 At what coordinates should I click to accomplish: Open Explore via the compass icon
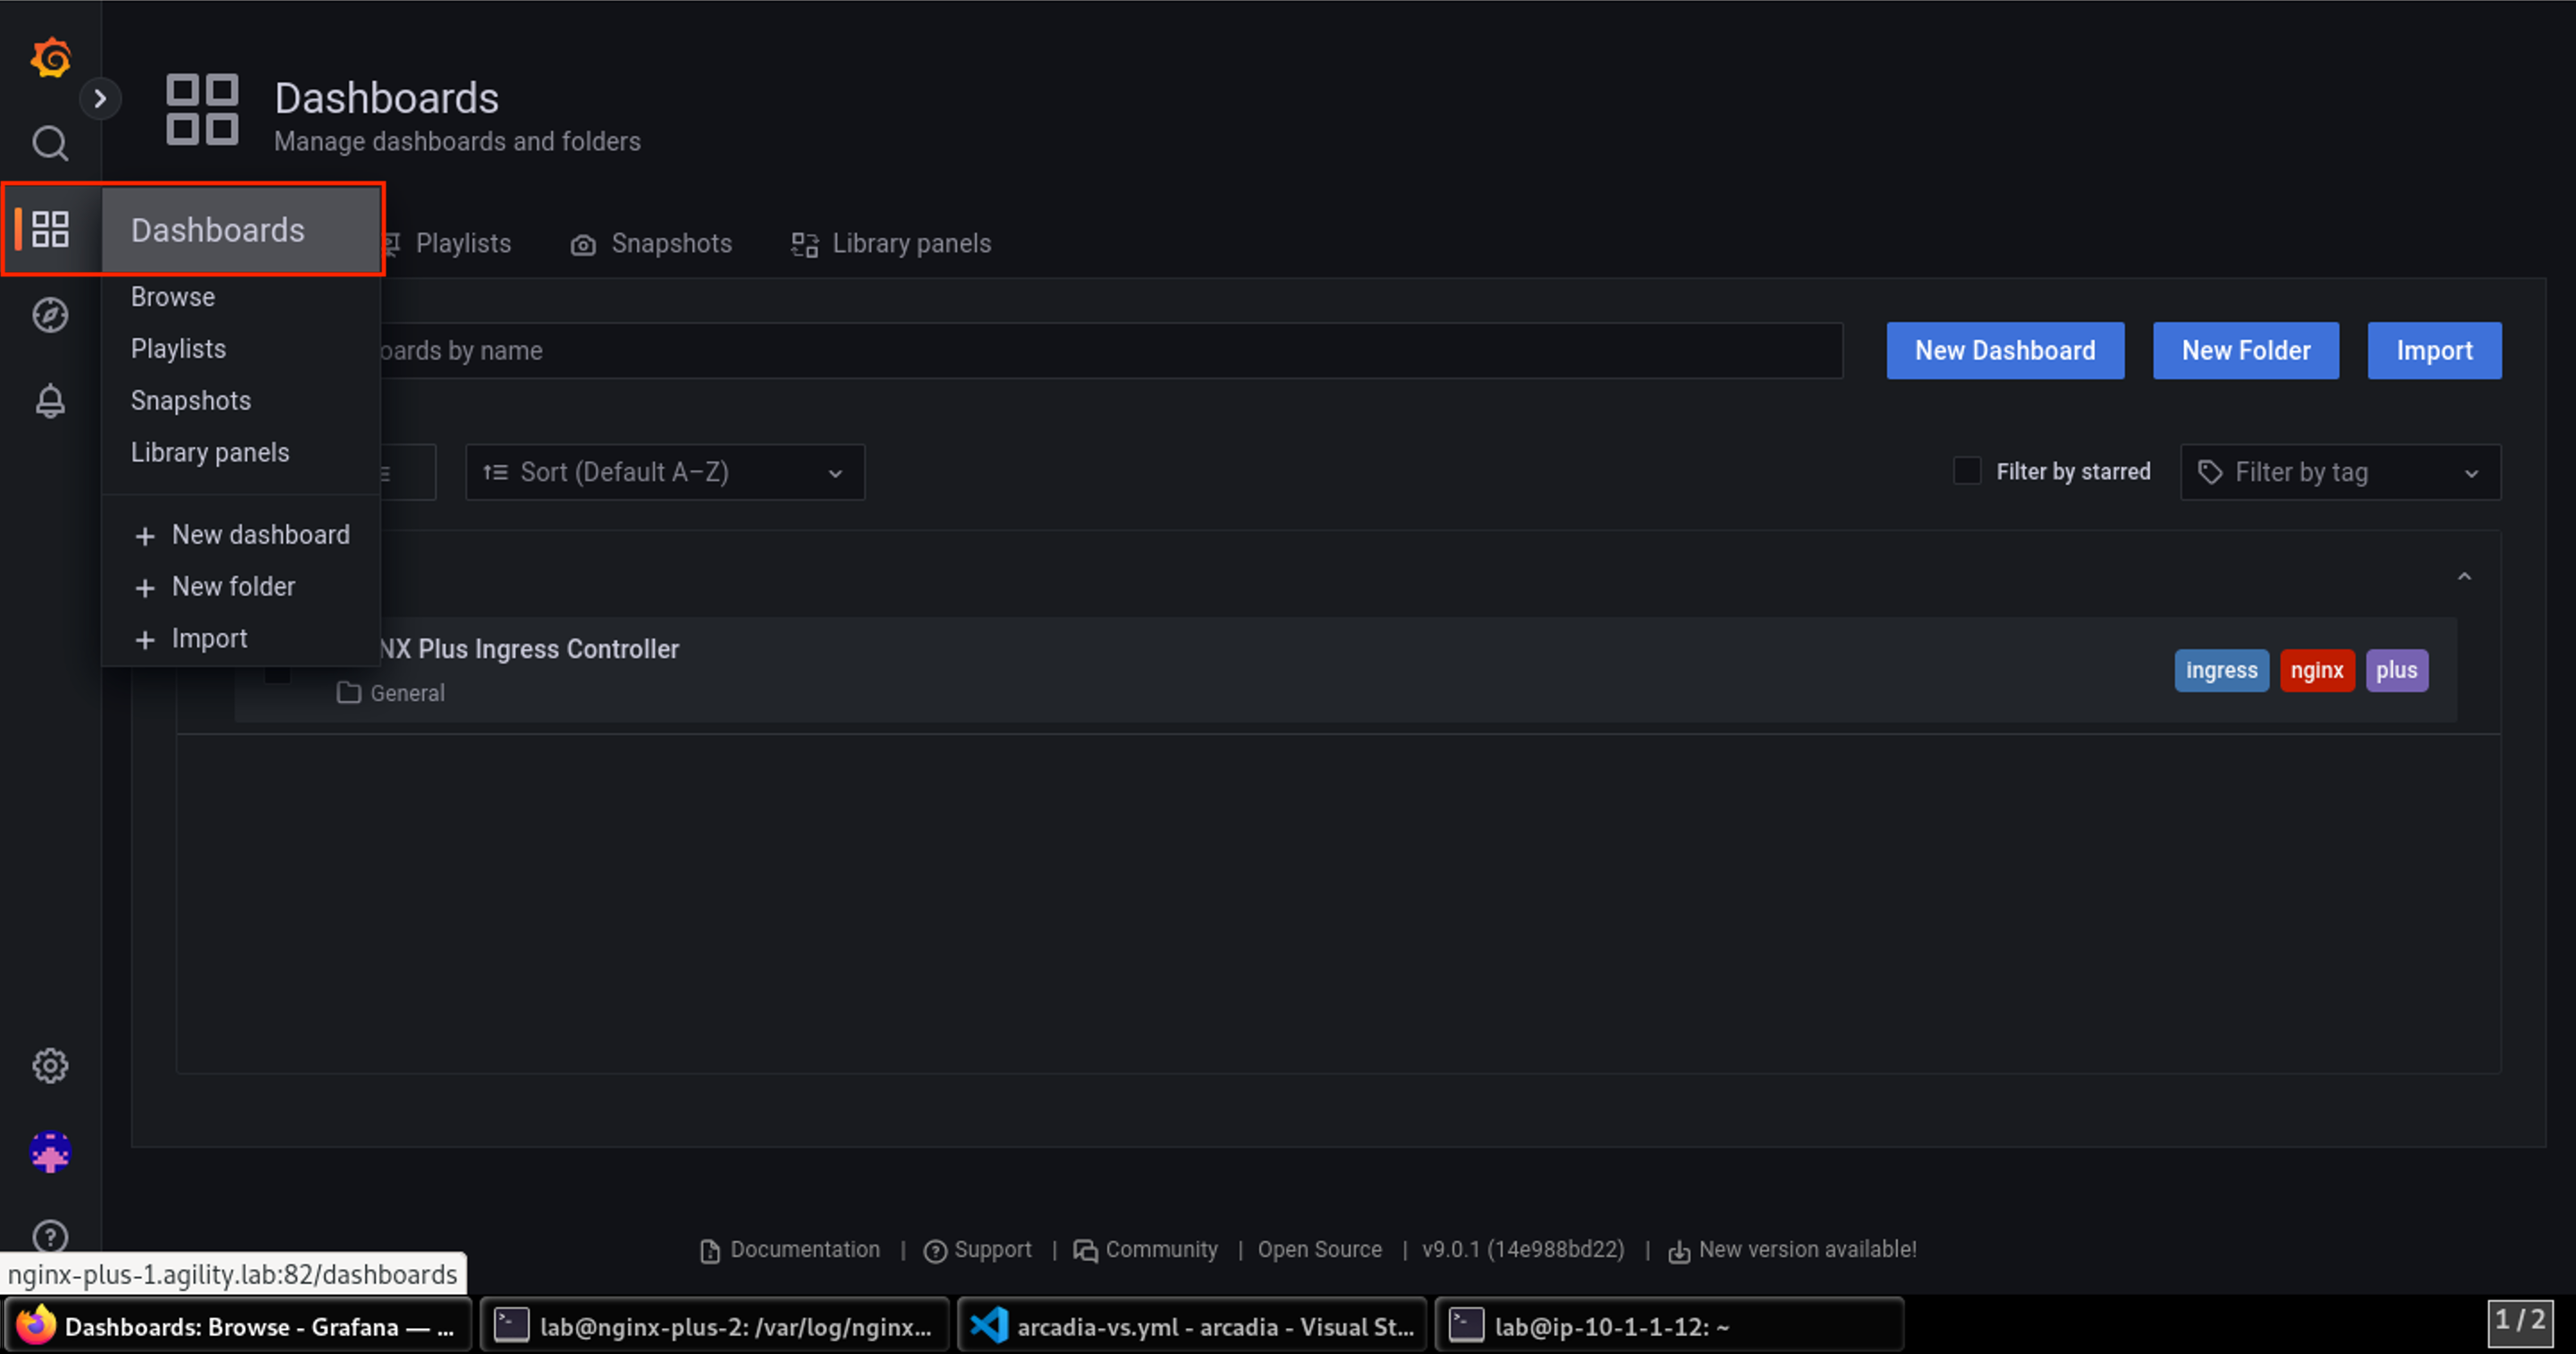(x=50, y=315)
